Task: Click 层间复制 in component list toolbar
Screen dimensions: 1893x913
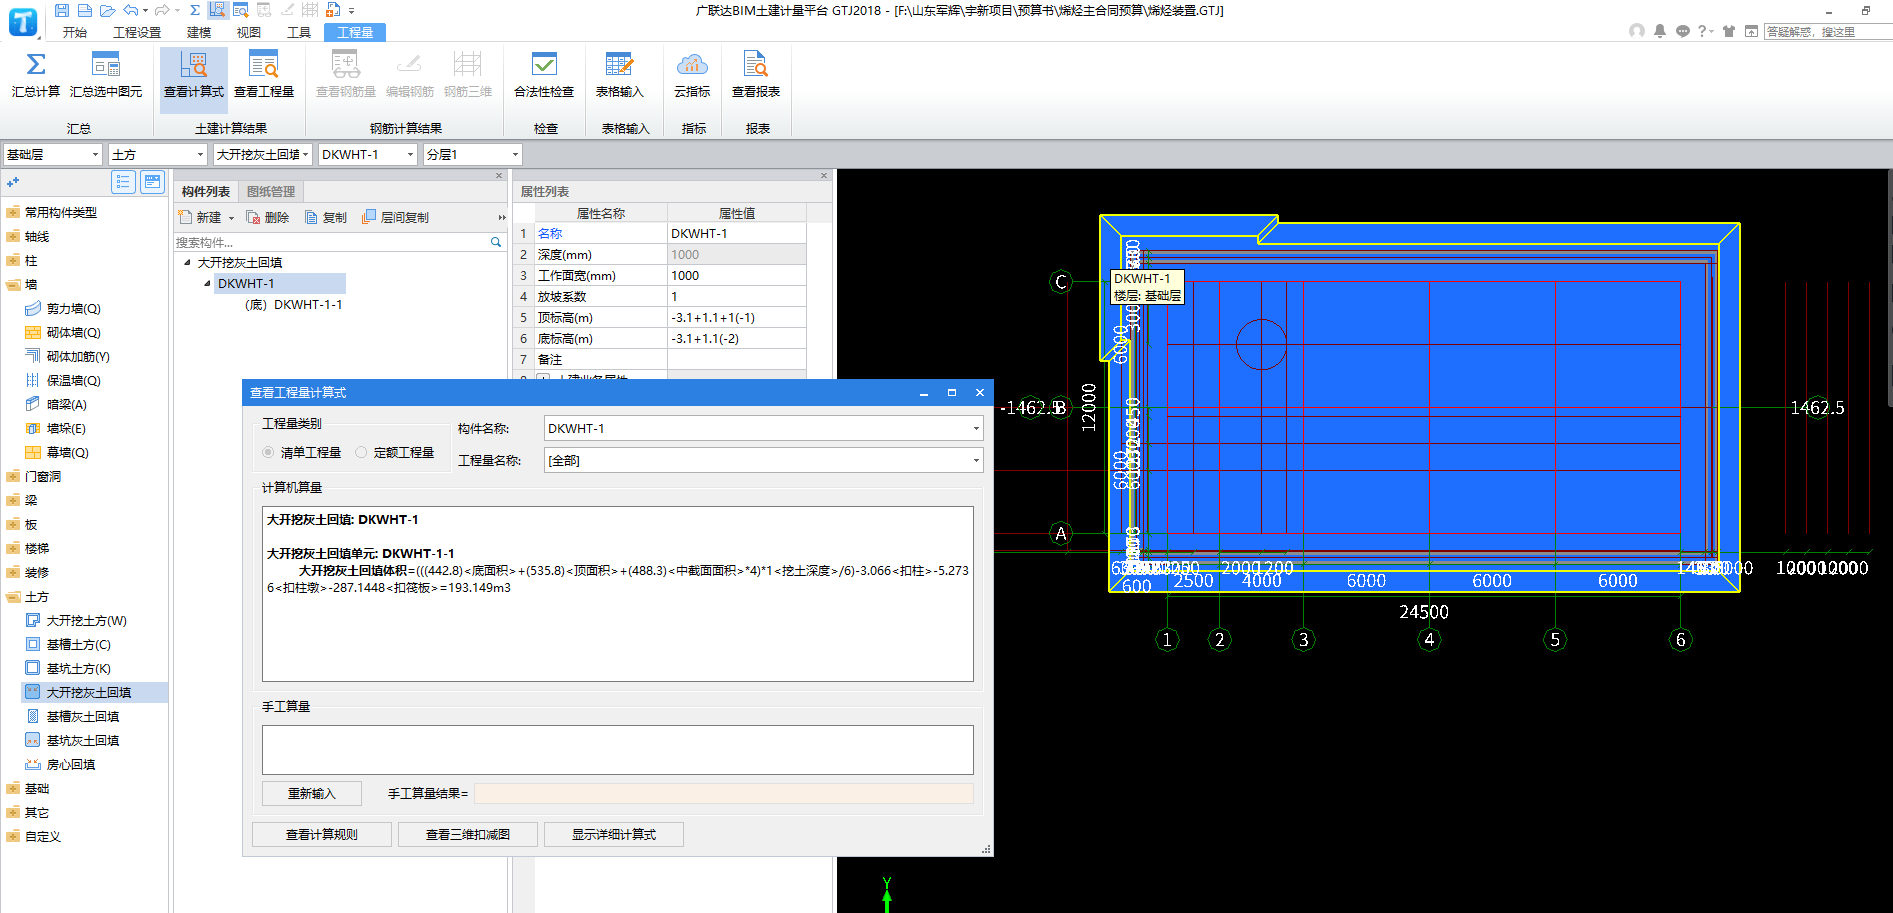Action: [396, 217]
